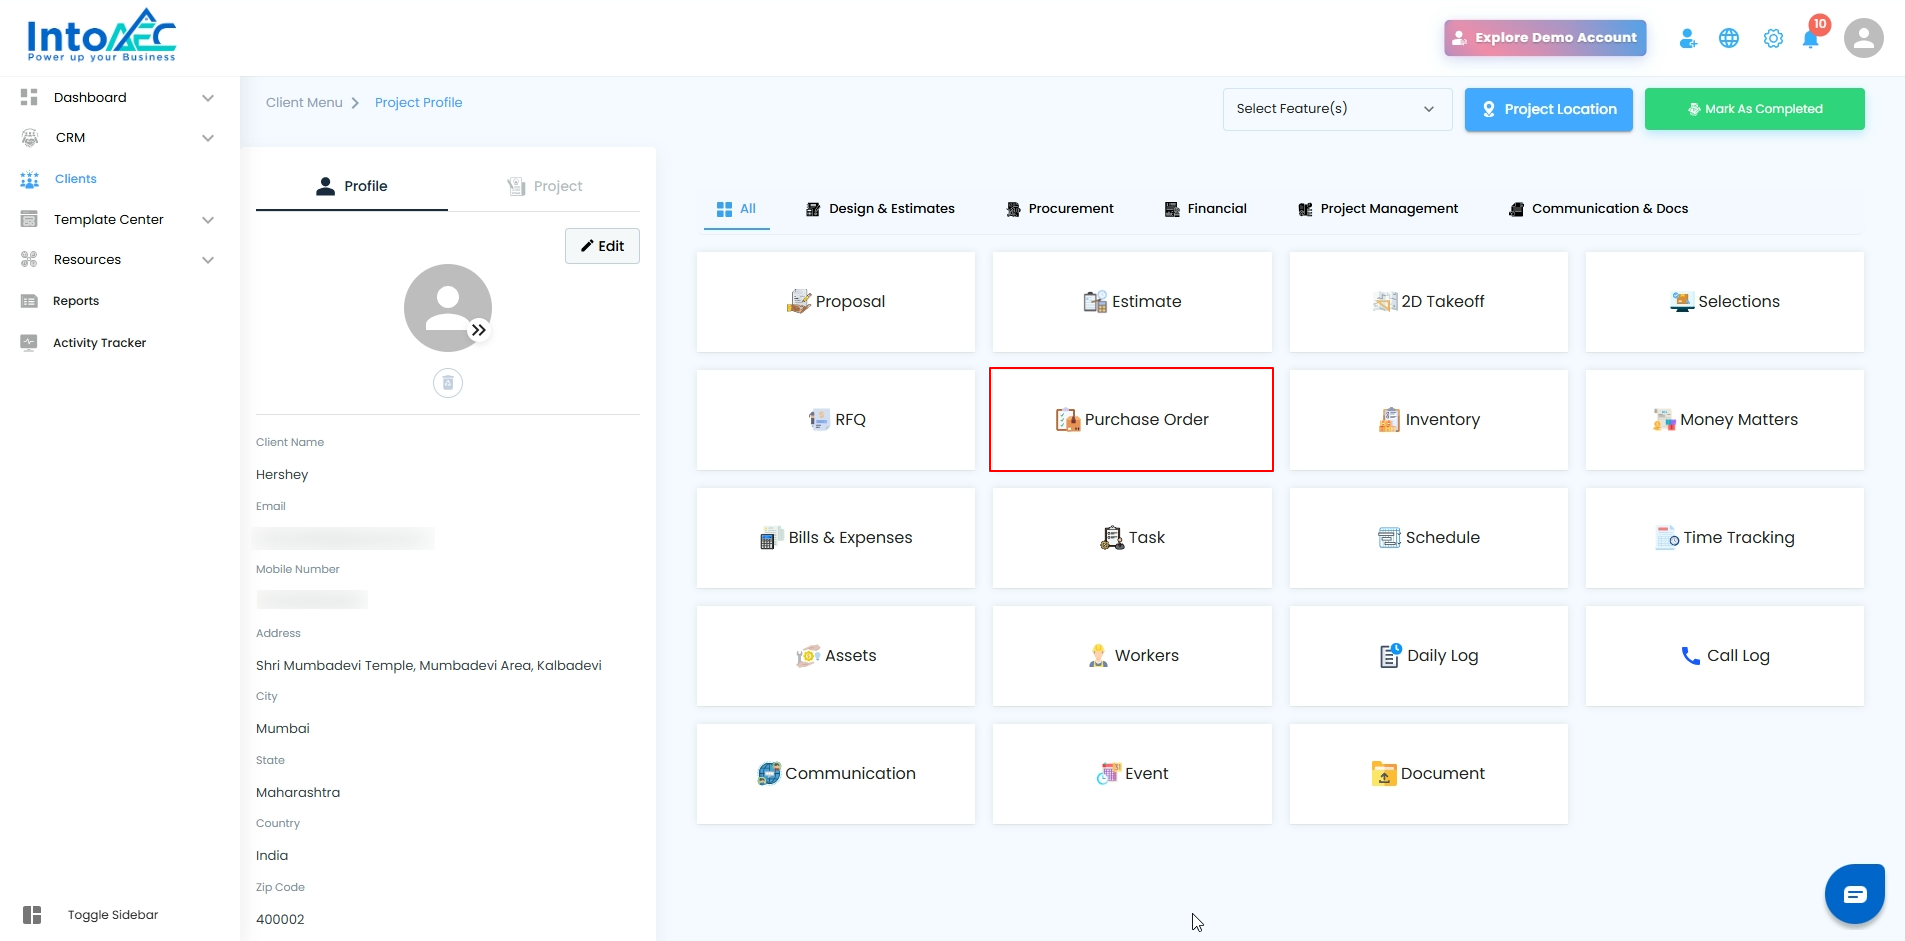The height and width of the screenshot is (941, 1905).
Task: Click the double-arrow icon on profile avatar
Action: point(479,330)
